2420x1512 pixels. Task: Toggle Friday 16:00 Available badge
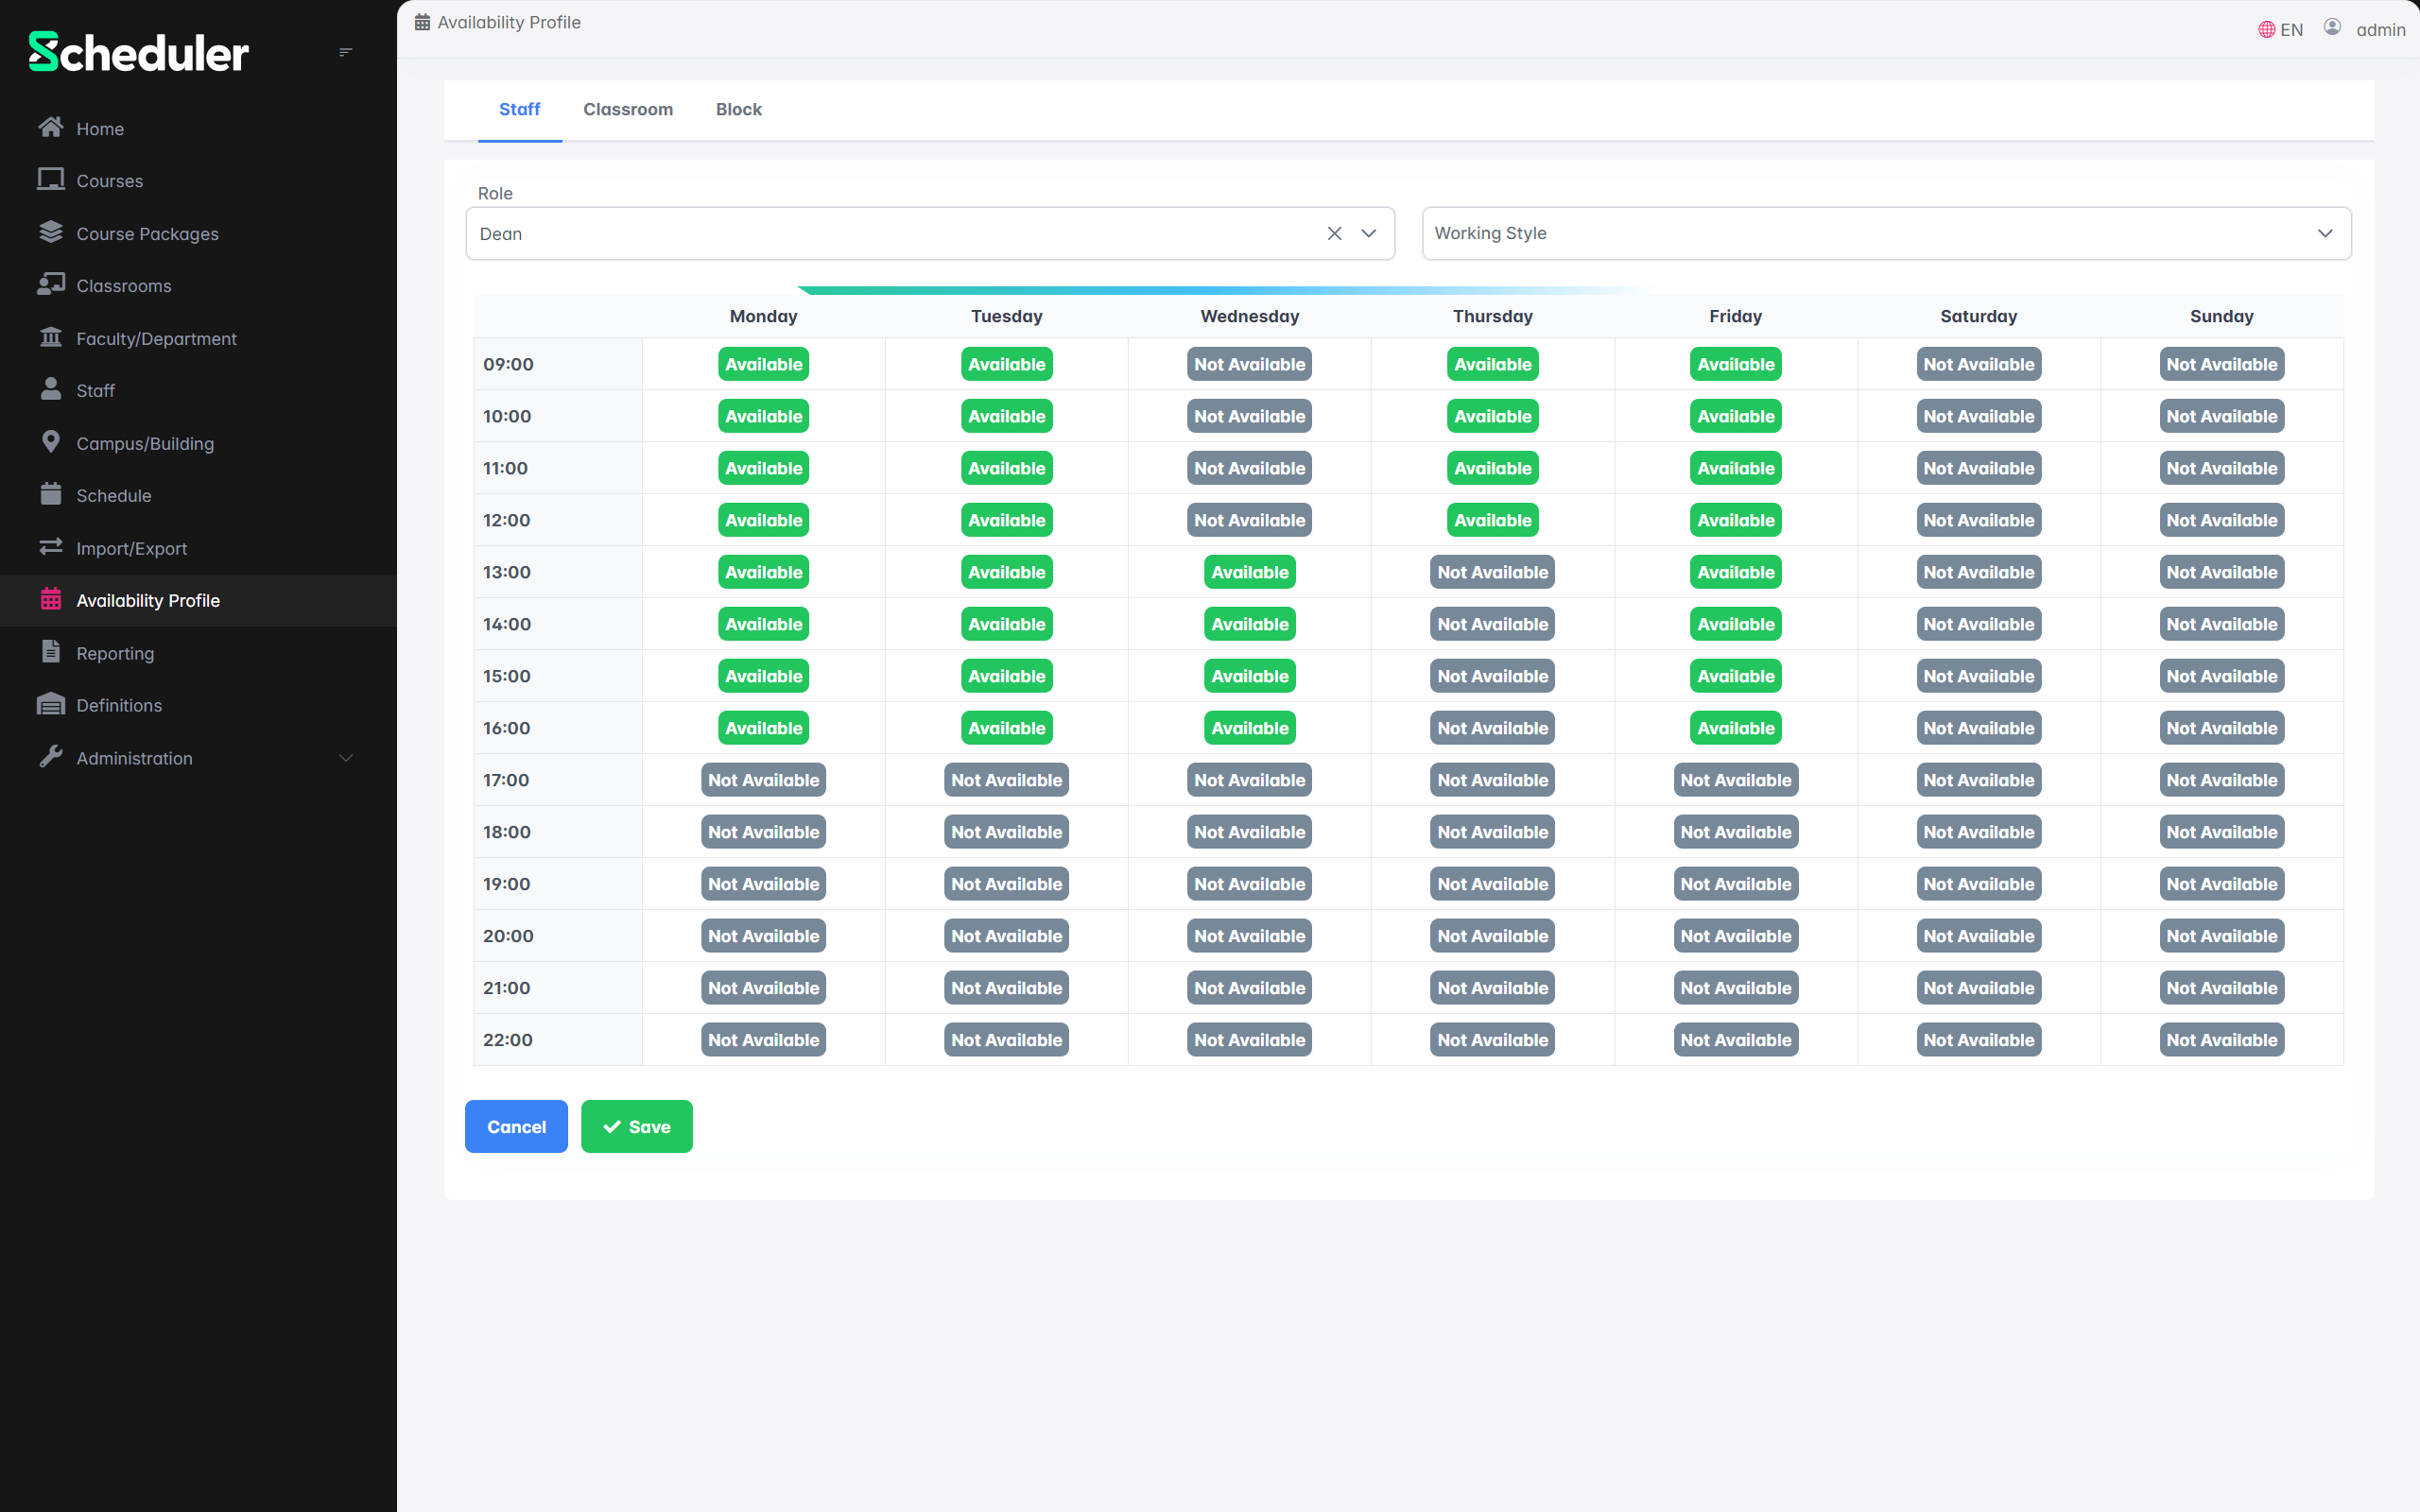(1735, 728)
